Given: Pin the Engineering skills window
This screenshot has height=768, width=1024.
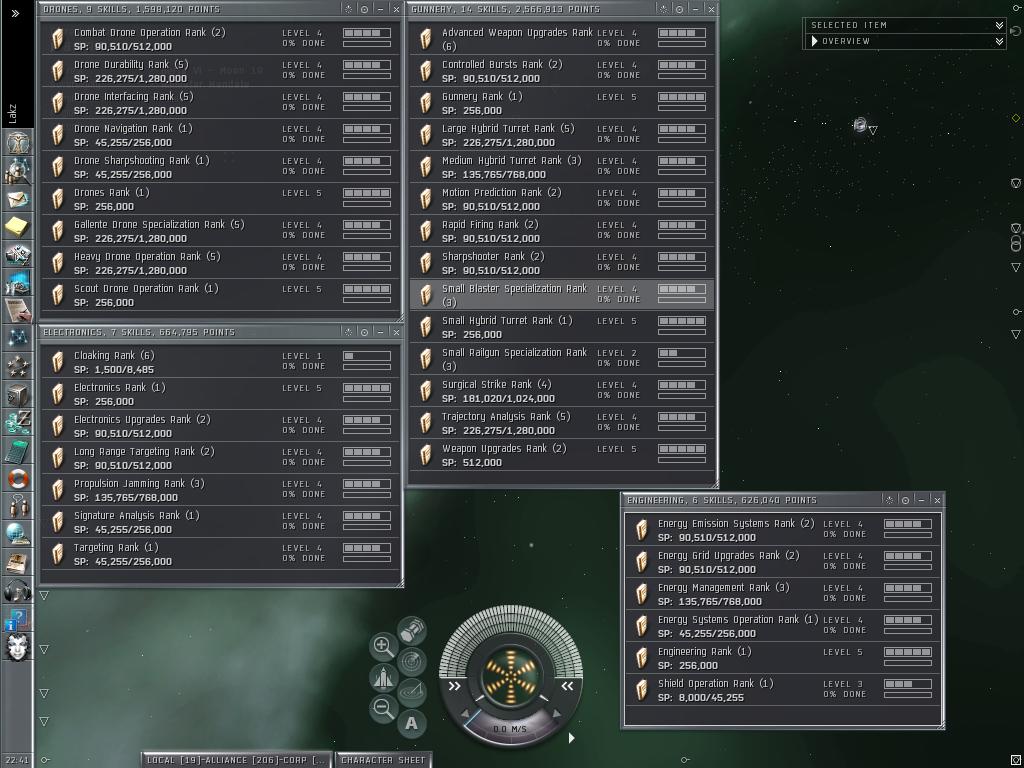Looking at the screenshot, I should pos(889,500).
